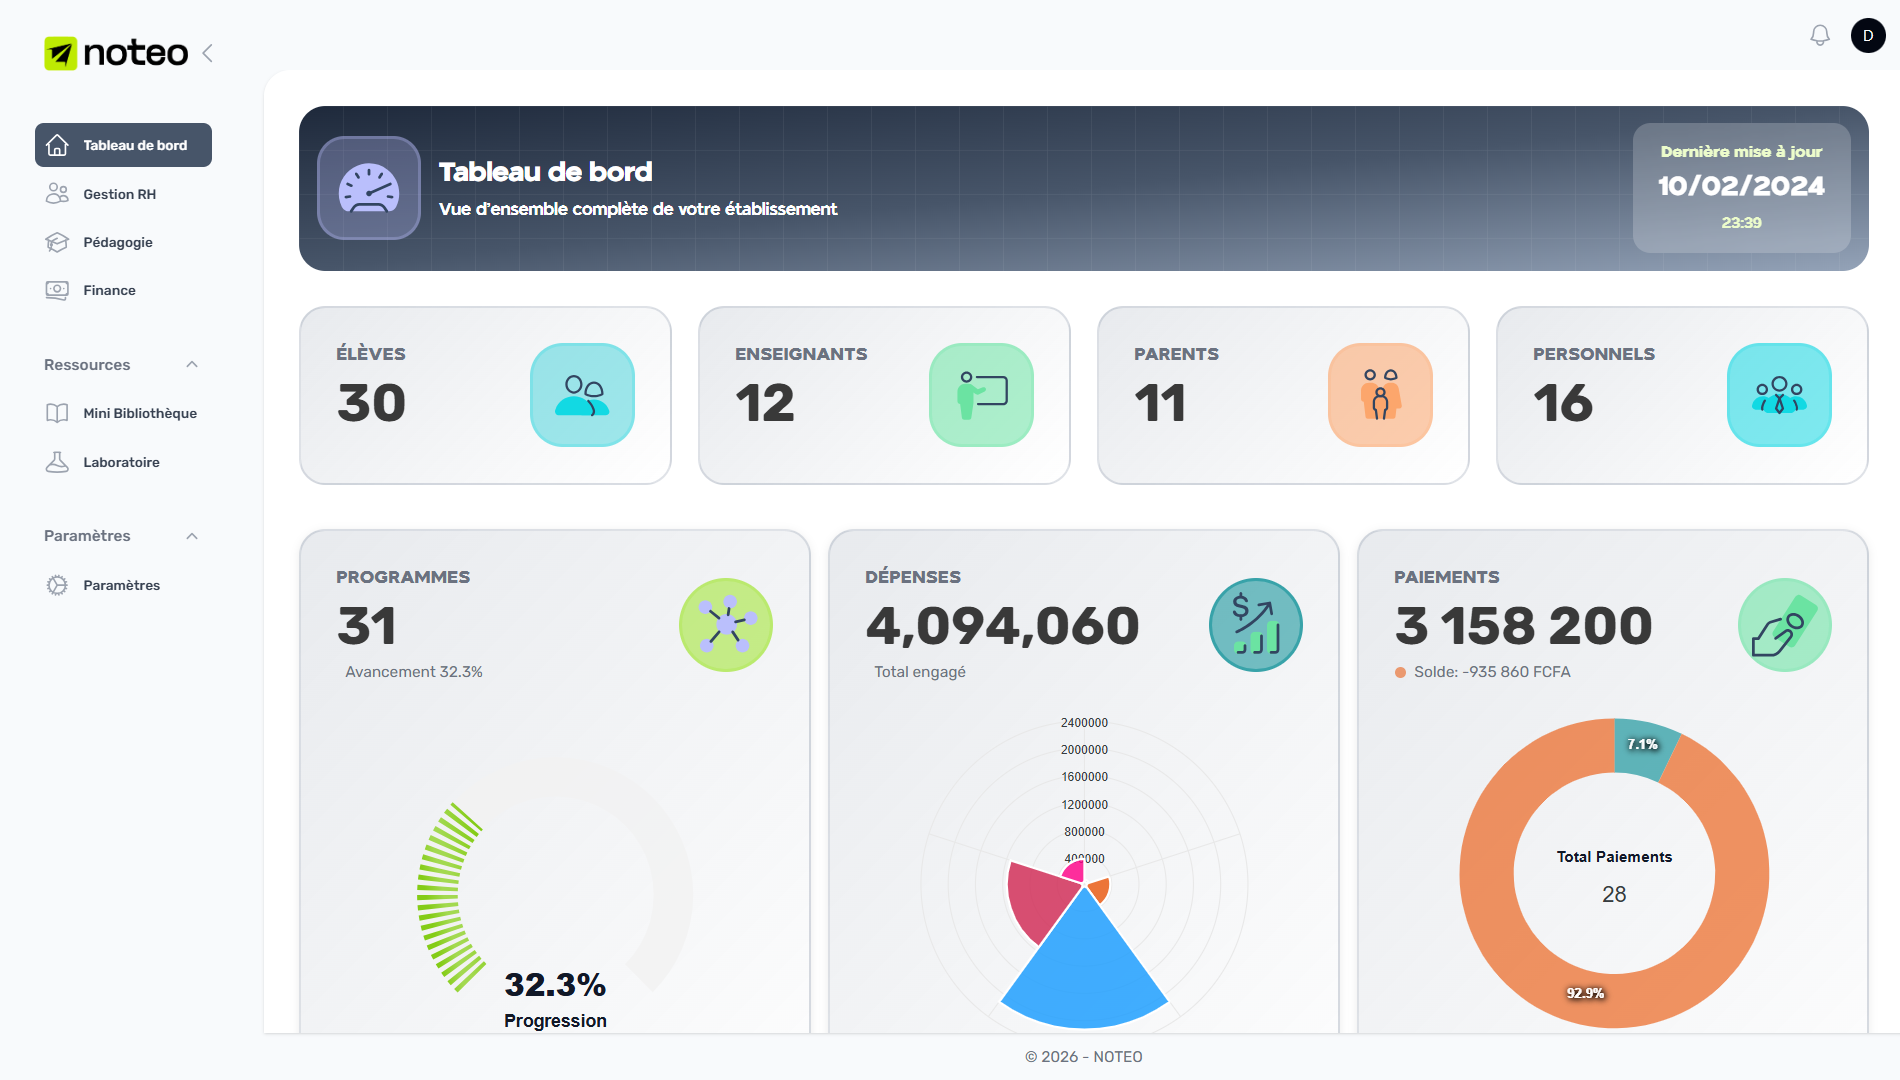Collapse the Ressources section

coord(192,365)
